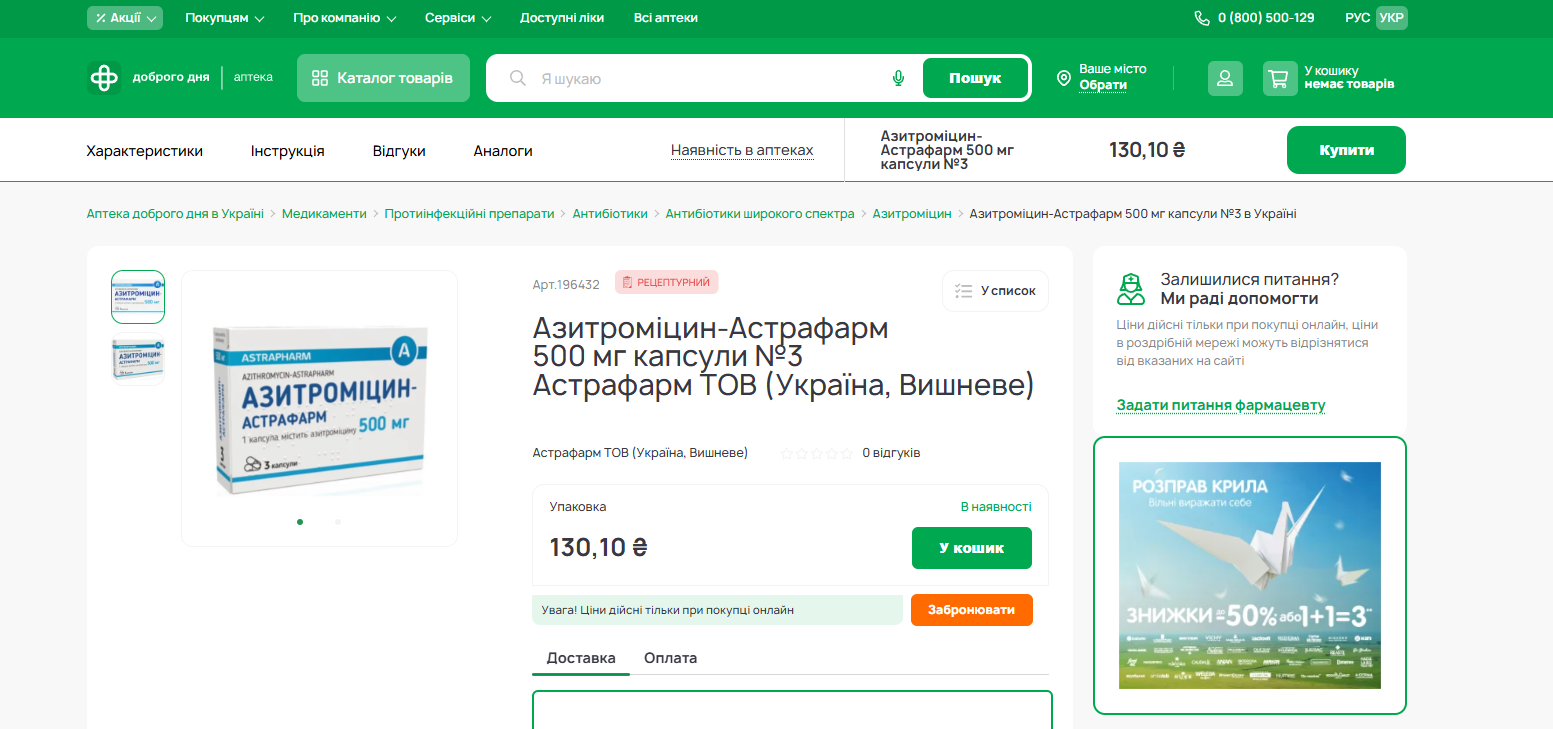
Task: Add to cart with У кошик button
Action: [x=971, y=548]
